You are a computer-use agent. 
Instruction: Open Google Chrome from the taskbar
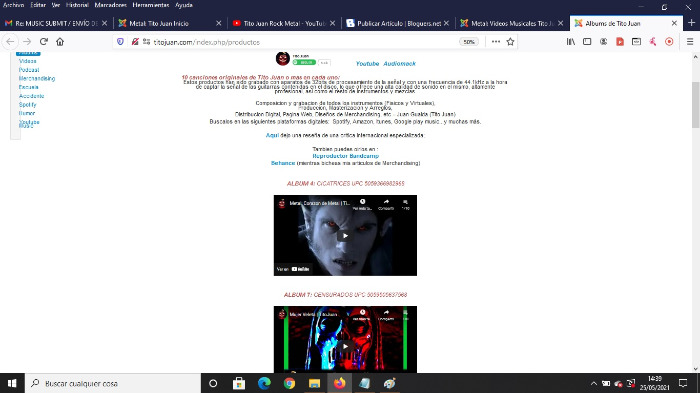click(x=289, y=383)
